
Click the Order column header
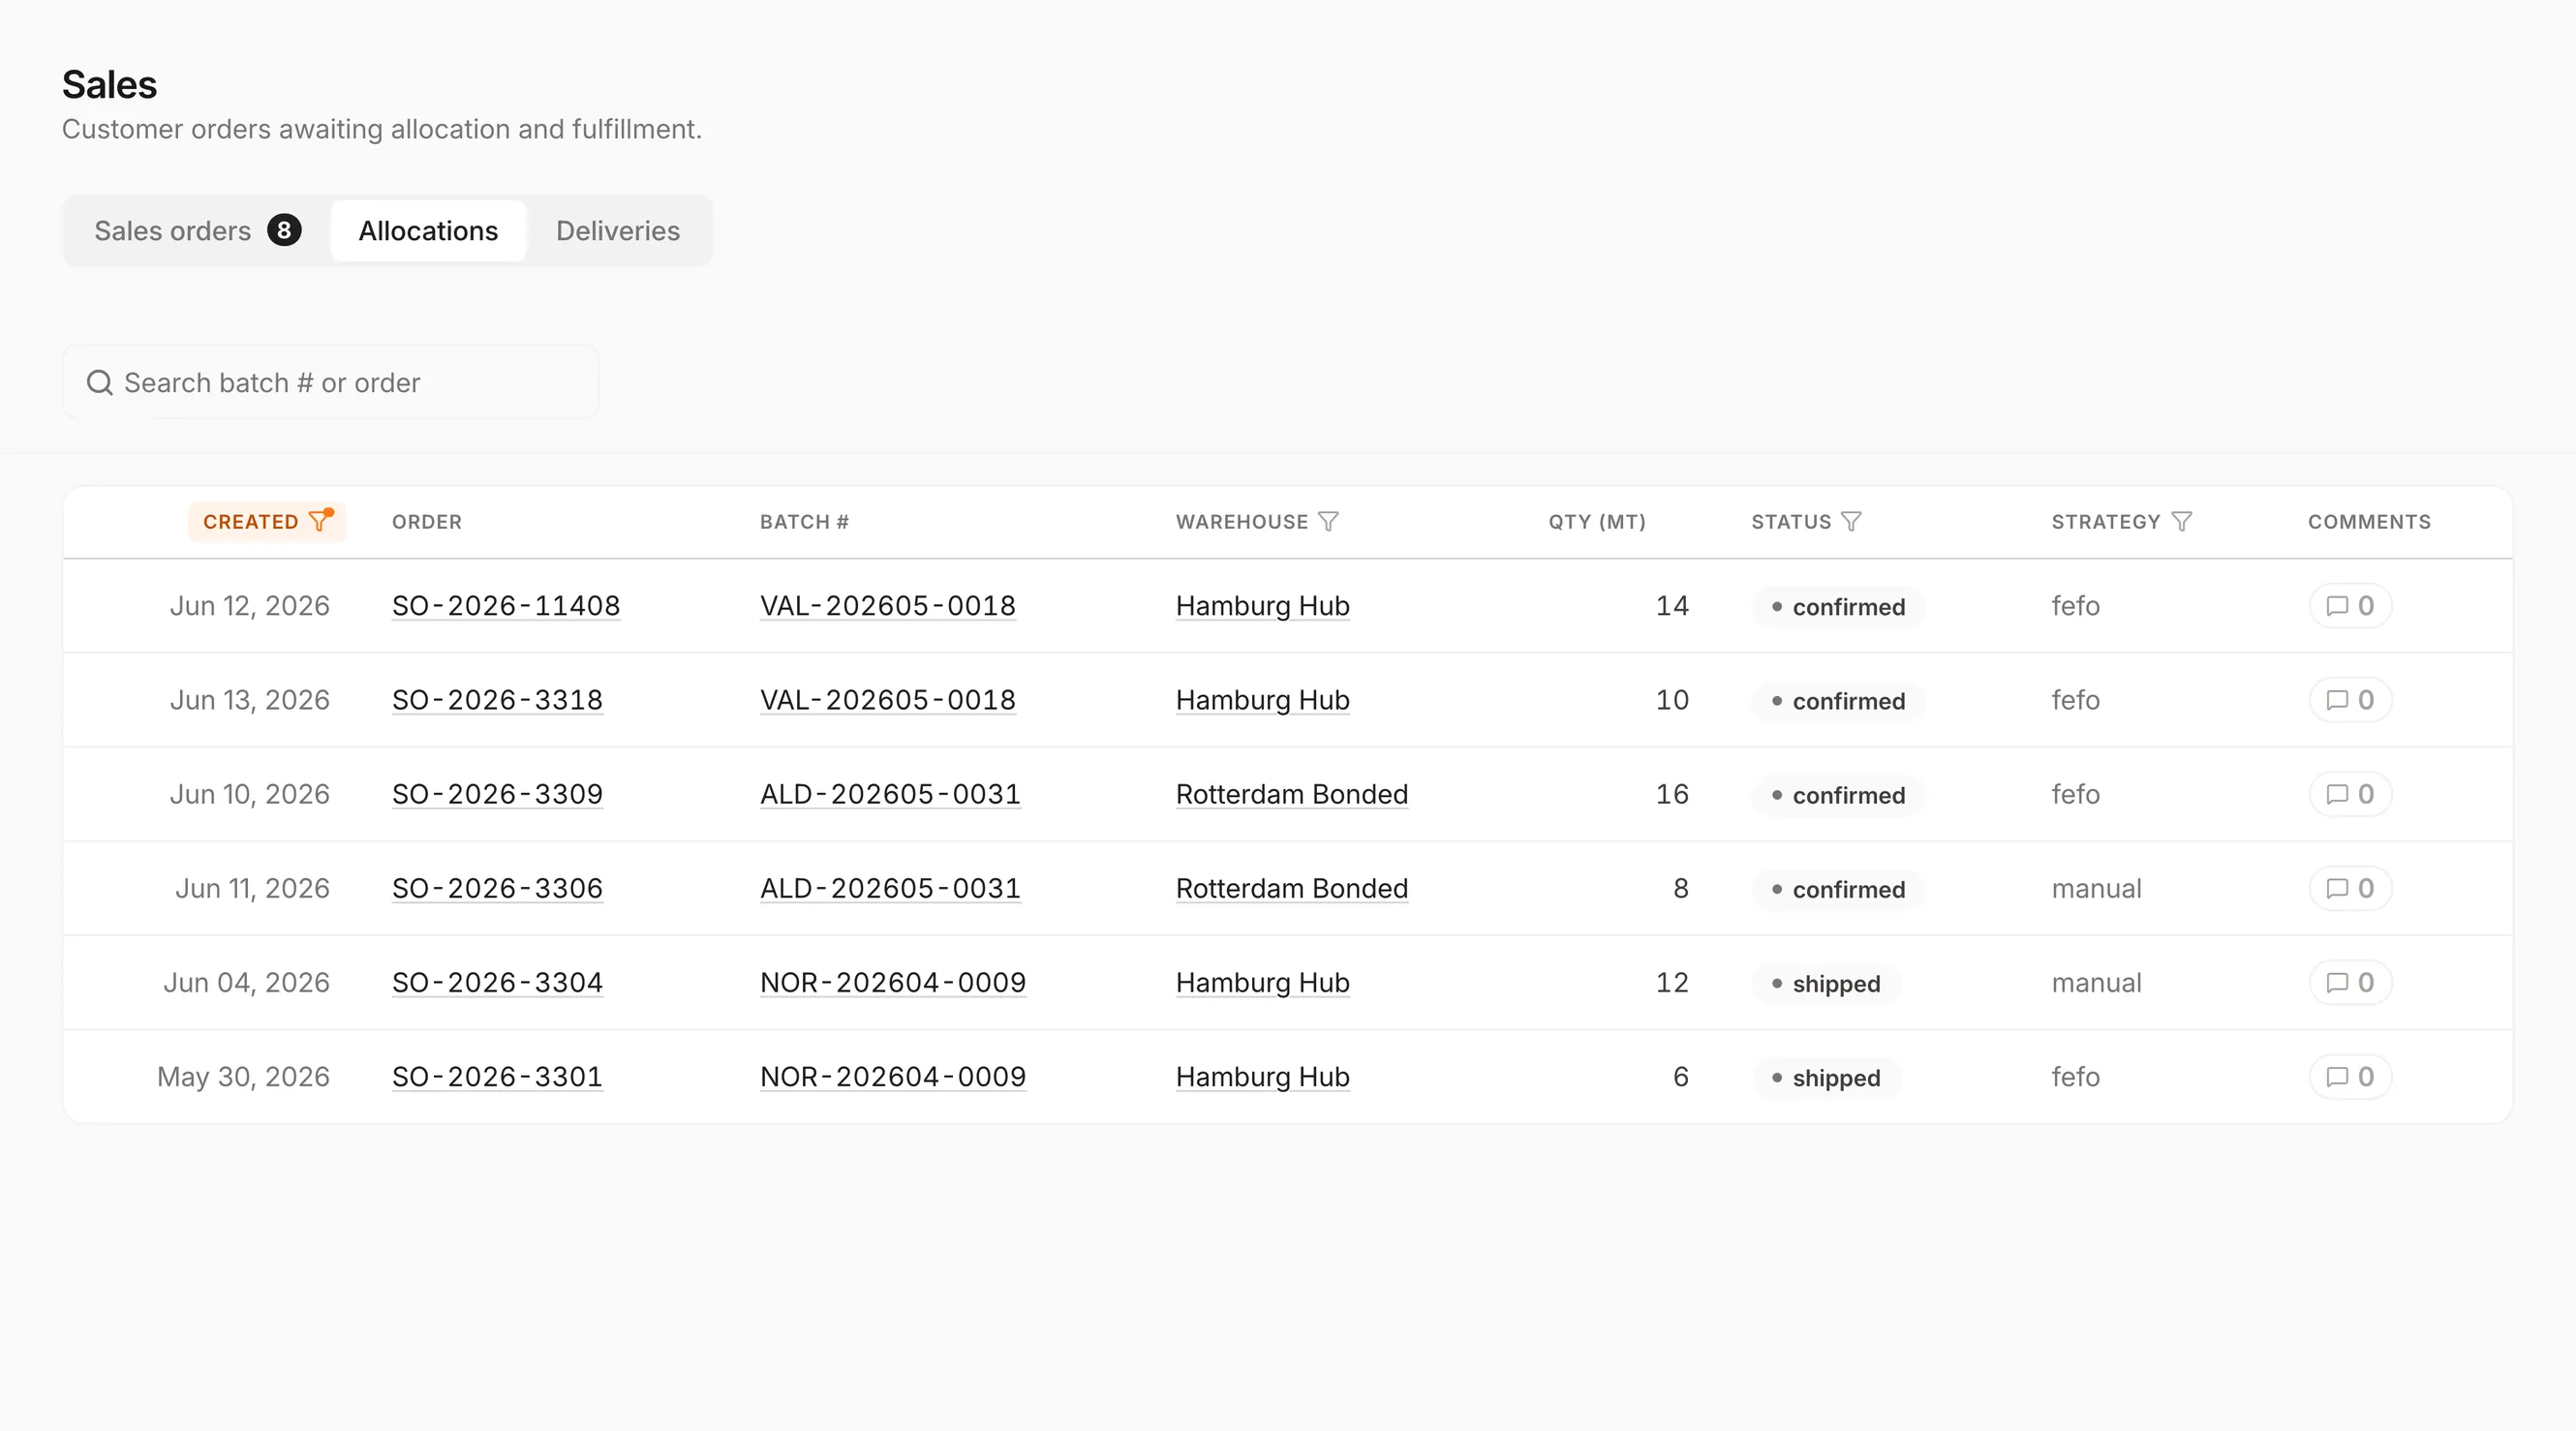click(x=427, y=522)
